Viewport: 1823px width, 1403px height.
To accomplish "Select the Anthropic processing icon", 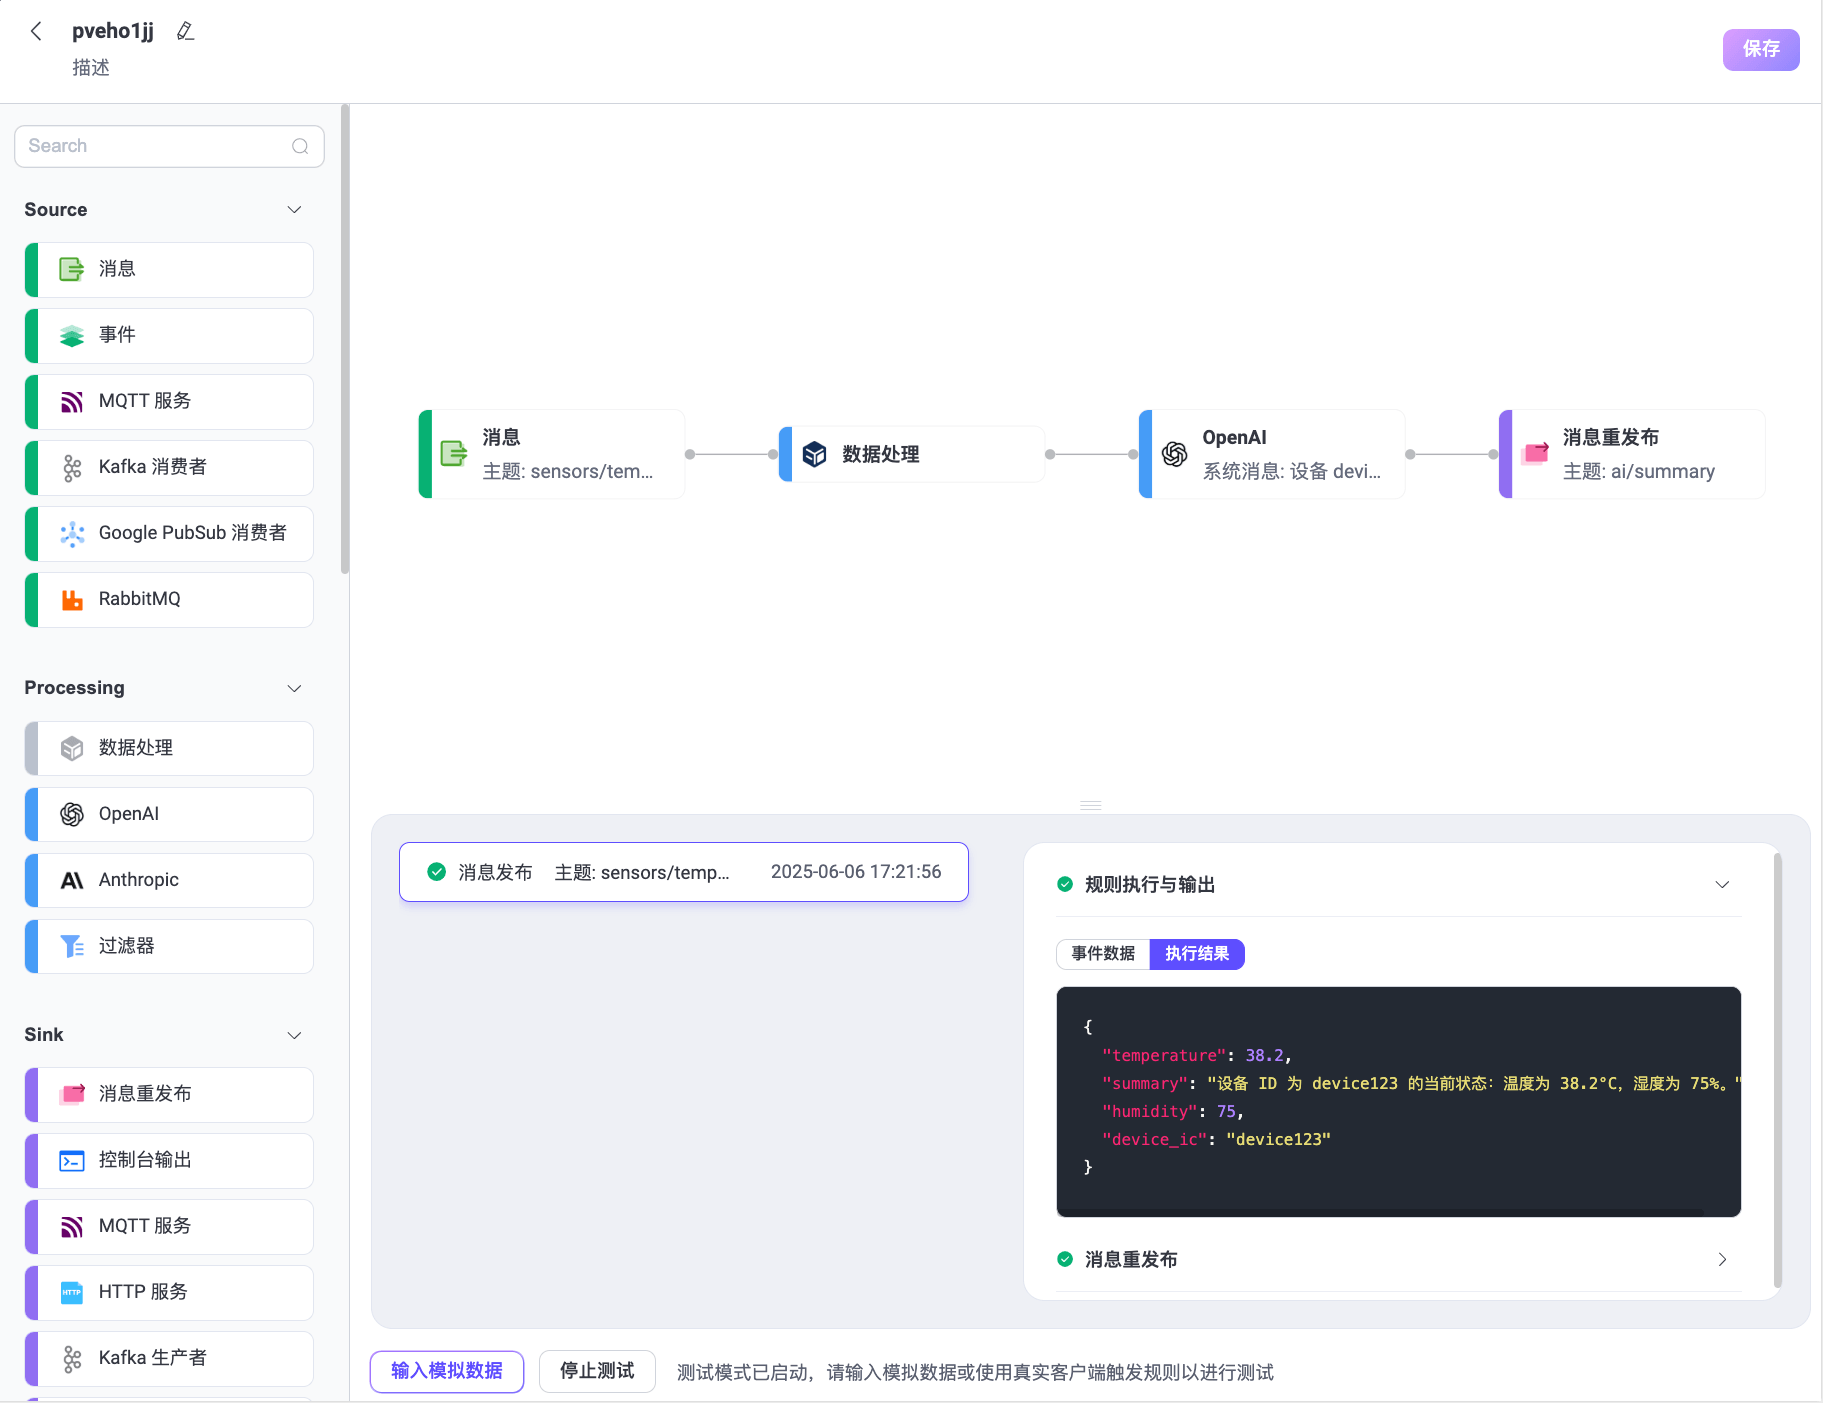I will pyautogui.click(x=71, y=880).
